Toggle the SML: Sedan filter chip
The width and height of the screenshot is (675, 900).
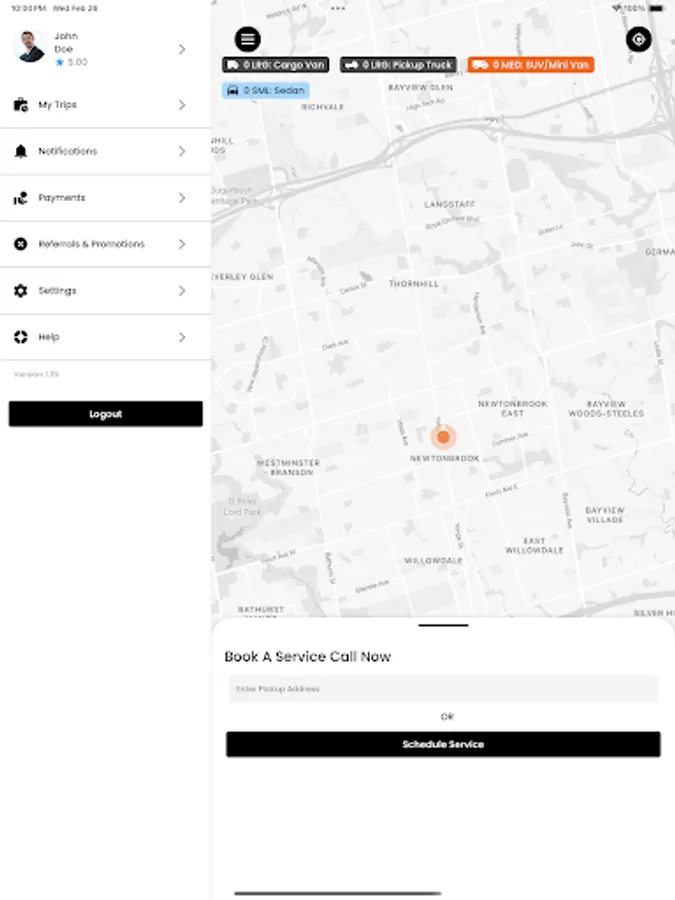click(265, 90)
